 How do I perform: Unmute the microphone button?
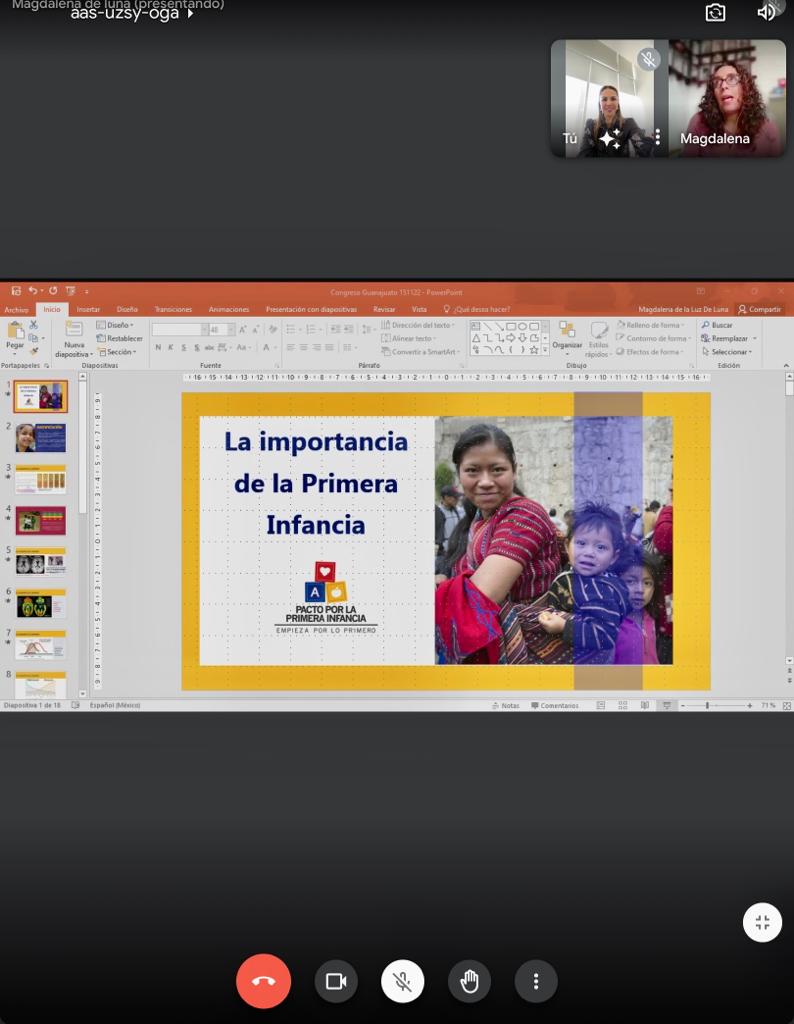click(402, 981)
